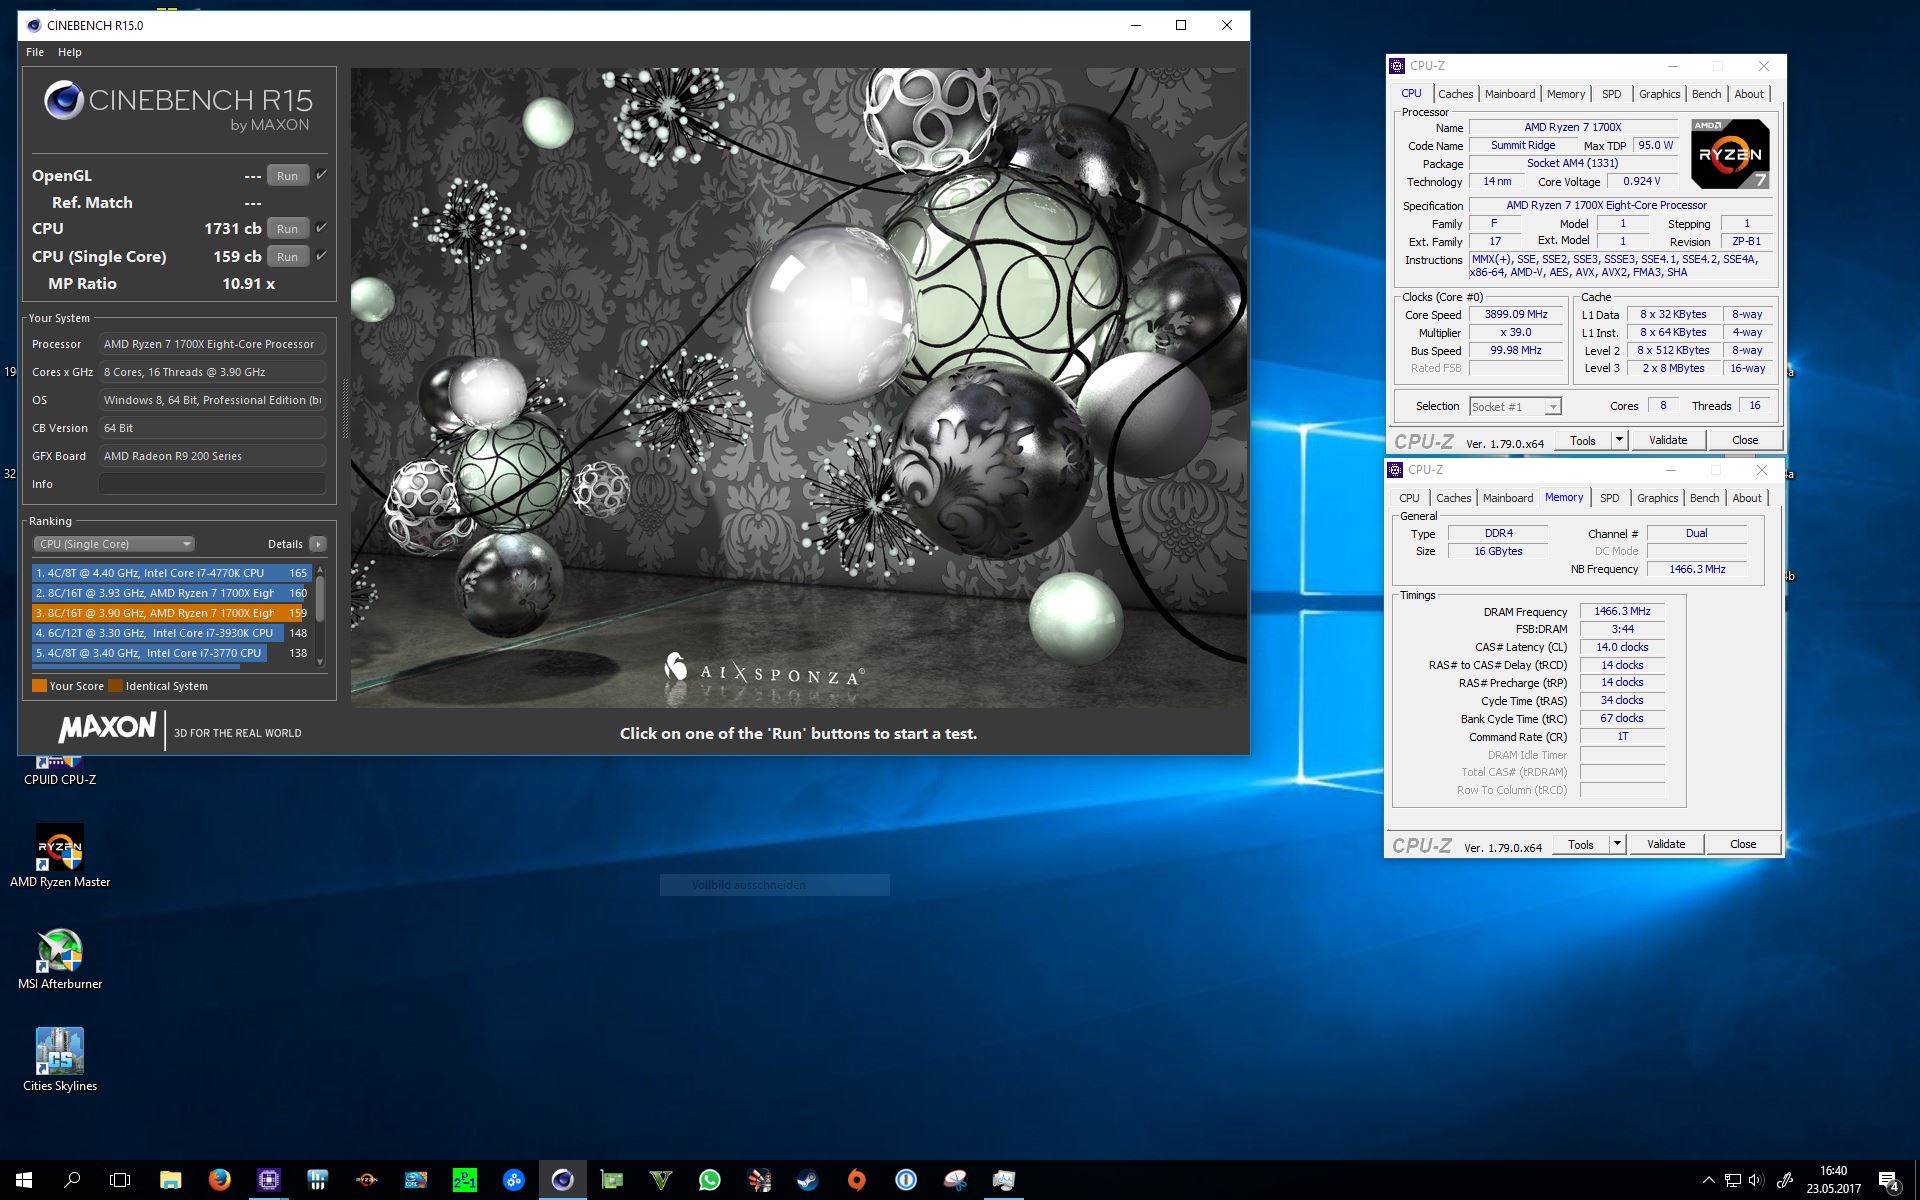
Task: Toggle the CPU test checkbox
Action: pos(322,228)
